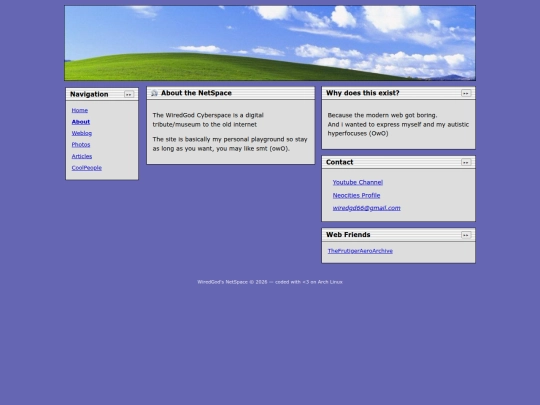Image resolution: width=540 pixels, height=405 pixels.
Task: Visit TheFrutigerAeroArchive link
Action: coord(360,251)
